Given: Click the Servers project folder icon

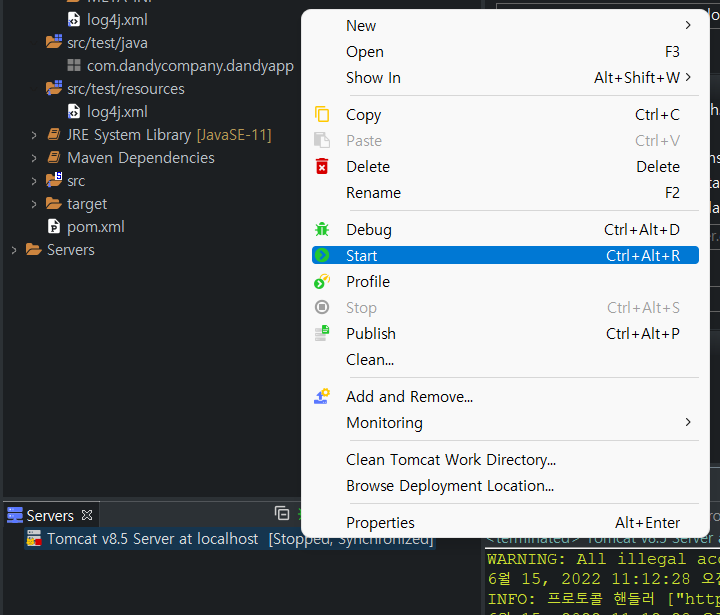Looking at the screenshot, I should pos(34,249).
